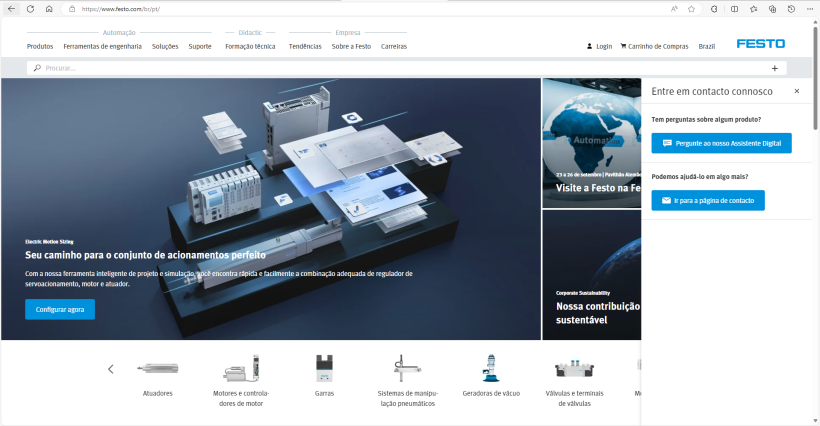Toggle split screen icon in browser toolbar
The height and width of the screenshot is (426, 820).
coord(734,9)
